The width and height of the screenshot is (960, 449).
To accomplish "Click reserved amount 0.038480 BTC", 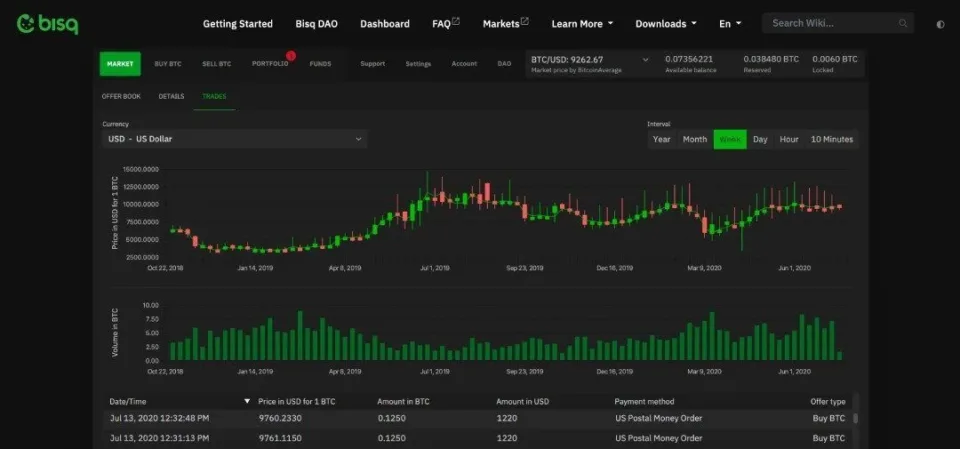I will 771,59.
